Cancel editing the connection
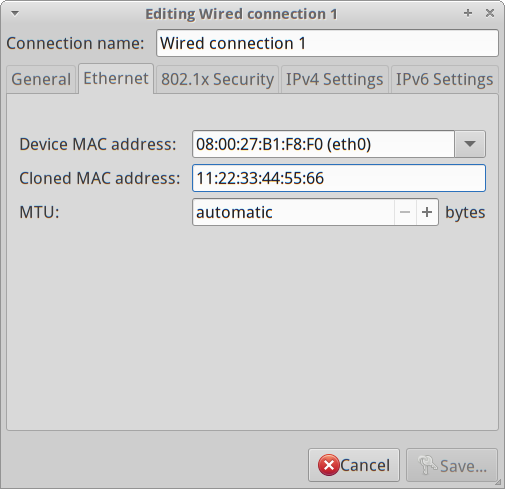The image size is (505, 489). [x=354, y=465]
